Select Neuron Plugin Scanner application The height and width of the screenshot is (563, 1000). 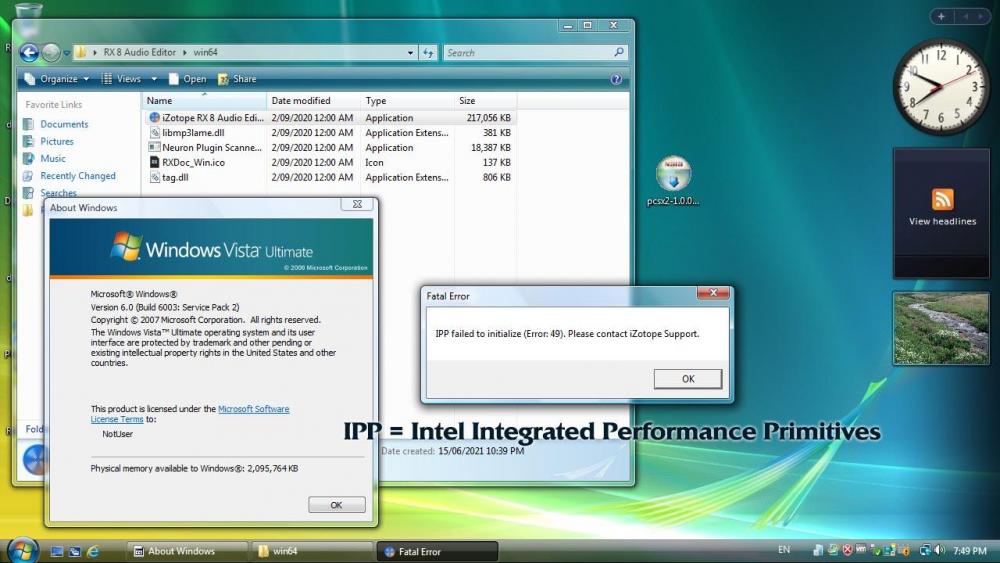pyautogui.click(x=205, y=147)
